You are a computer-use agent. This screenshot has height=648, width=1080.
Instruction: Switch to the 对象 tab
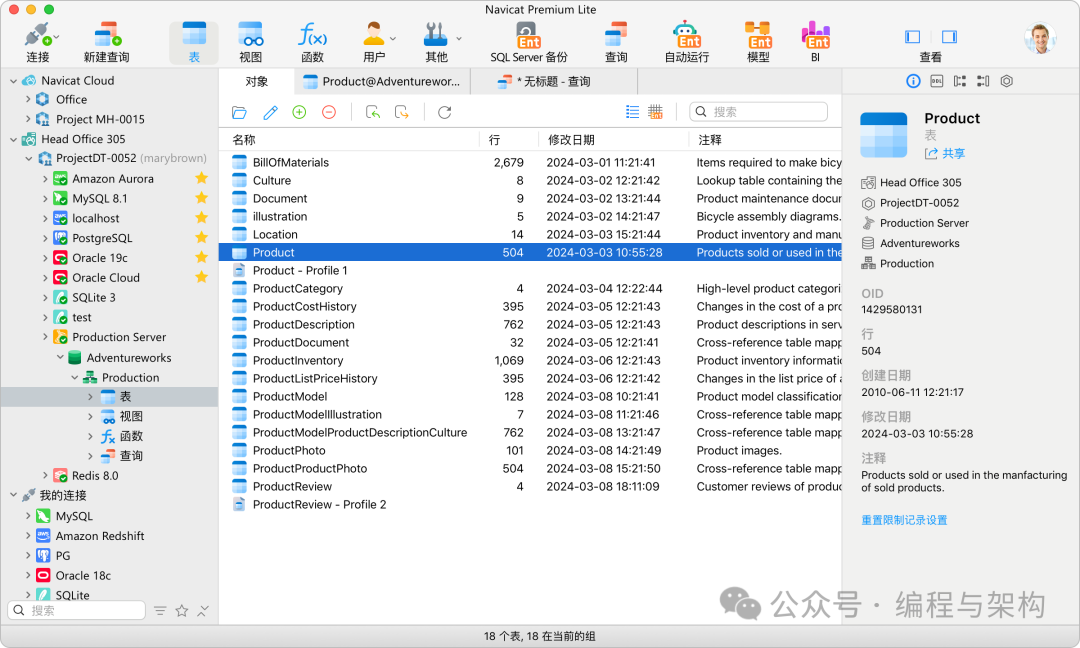[256, 81]
